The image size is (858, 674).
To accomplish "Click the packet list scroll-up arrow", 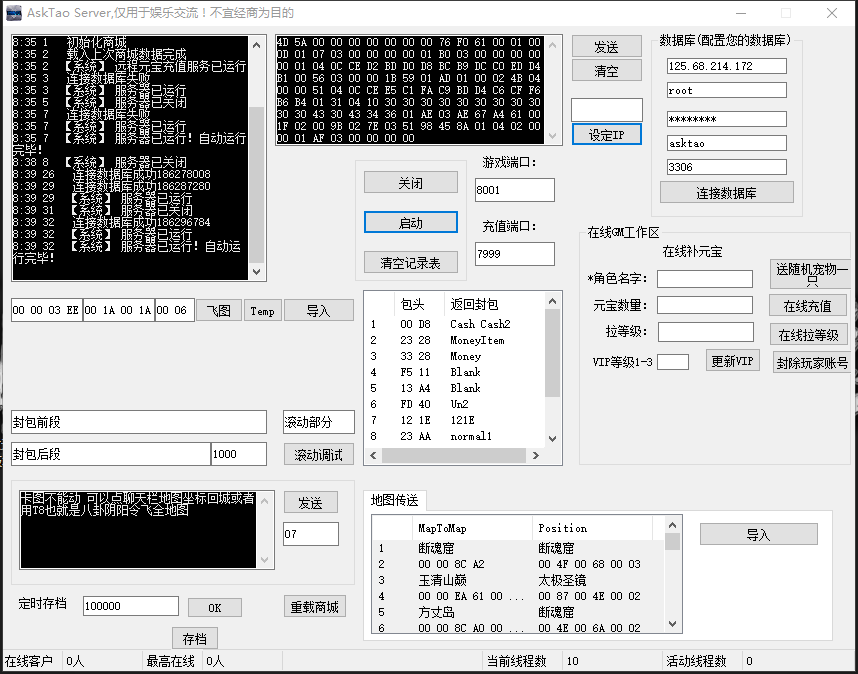I will coord(553,301).
